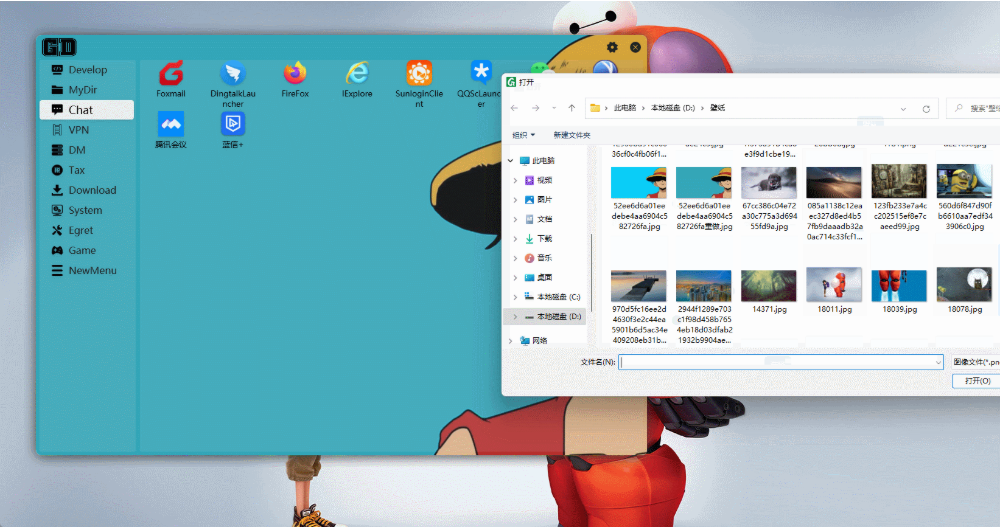Screen dimensions: 1000x528
Task: Open the QQScLauncher icon
Action: point(481,73)
